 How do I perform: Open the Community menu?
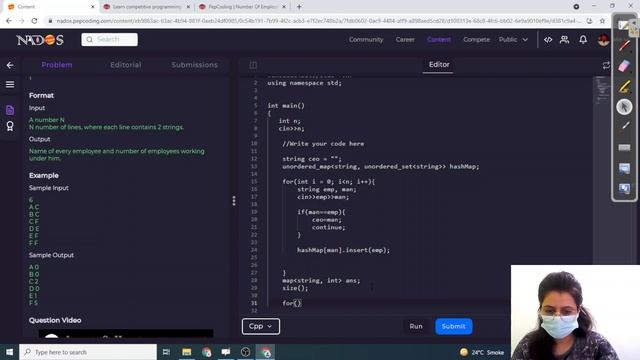366,40
